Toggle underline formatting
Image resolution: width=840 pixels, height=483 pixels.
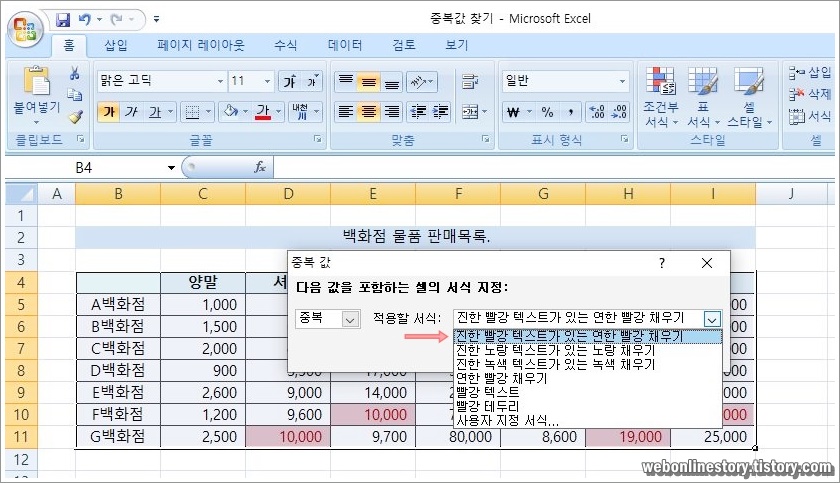155,112
